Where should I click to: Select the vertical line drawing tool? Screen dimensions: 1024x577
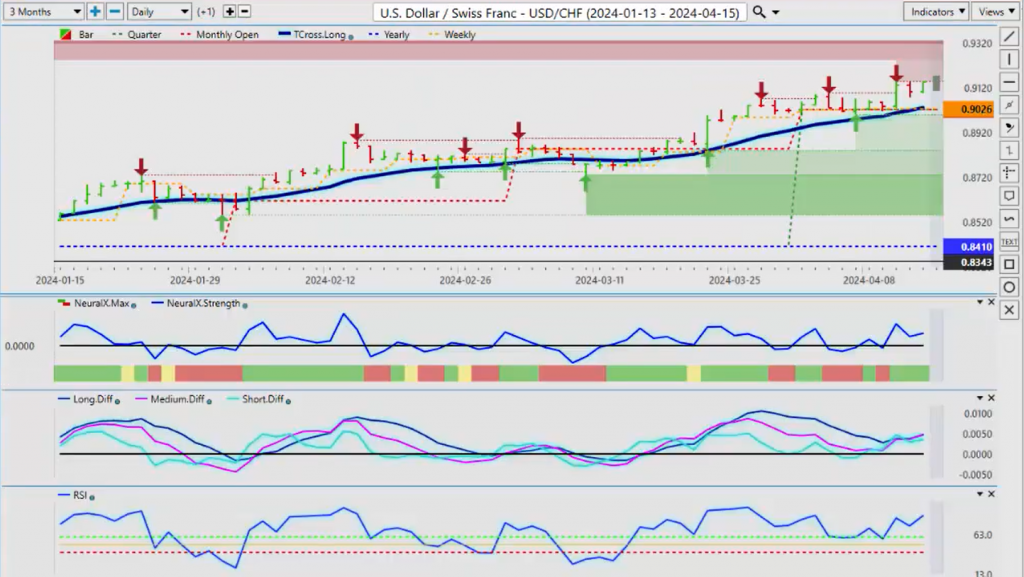(1009, 59)
